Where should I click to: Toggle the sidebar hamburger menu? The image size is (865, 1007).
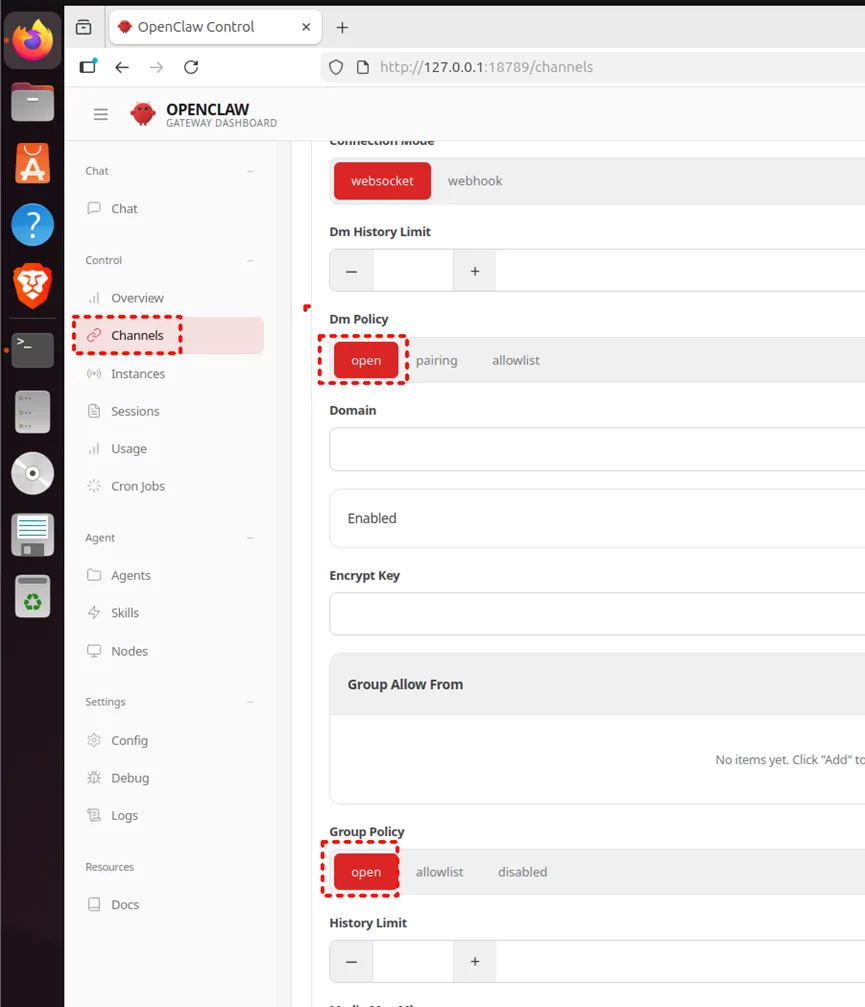pyautogui.click(x=101, y=114)
